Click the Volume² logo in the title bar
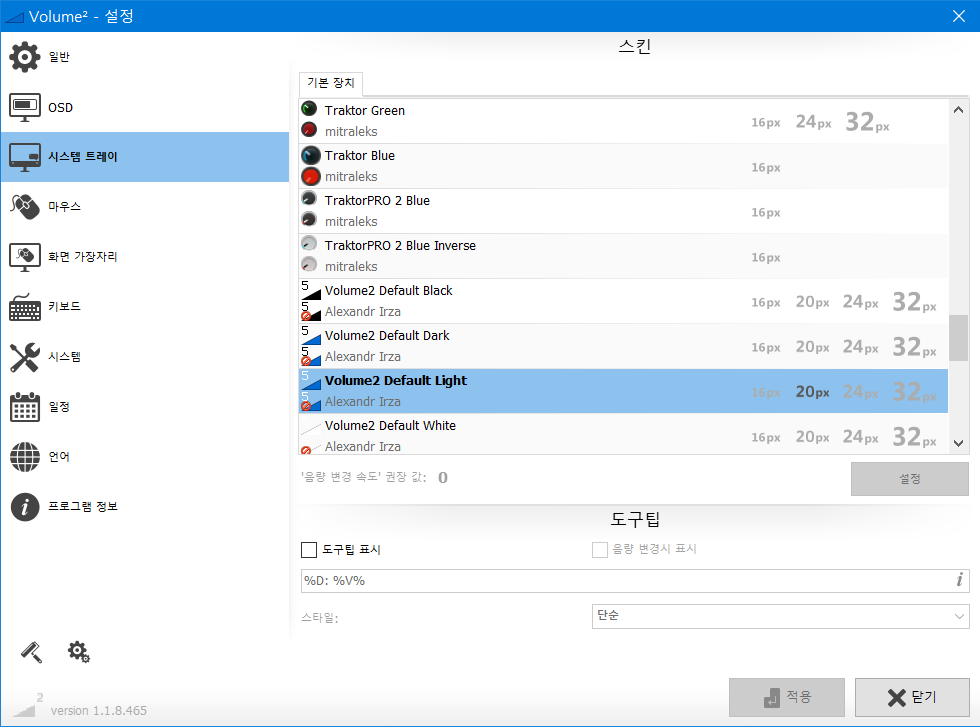The image size is (980, 727). pyautogui.click(x=14, y=17)
